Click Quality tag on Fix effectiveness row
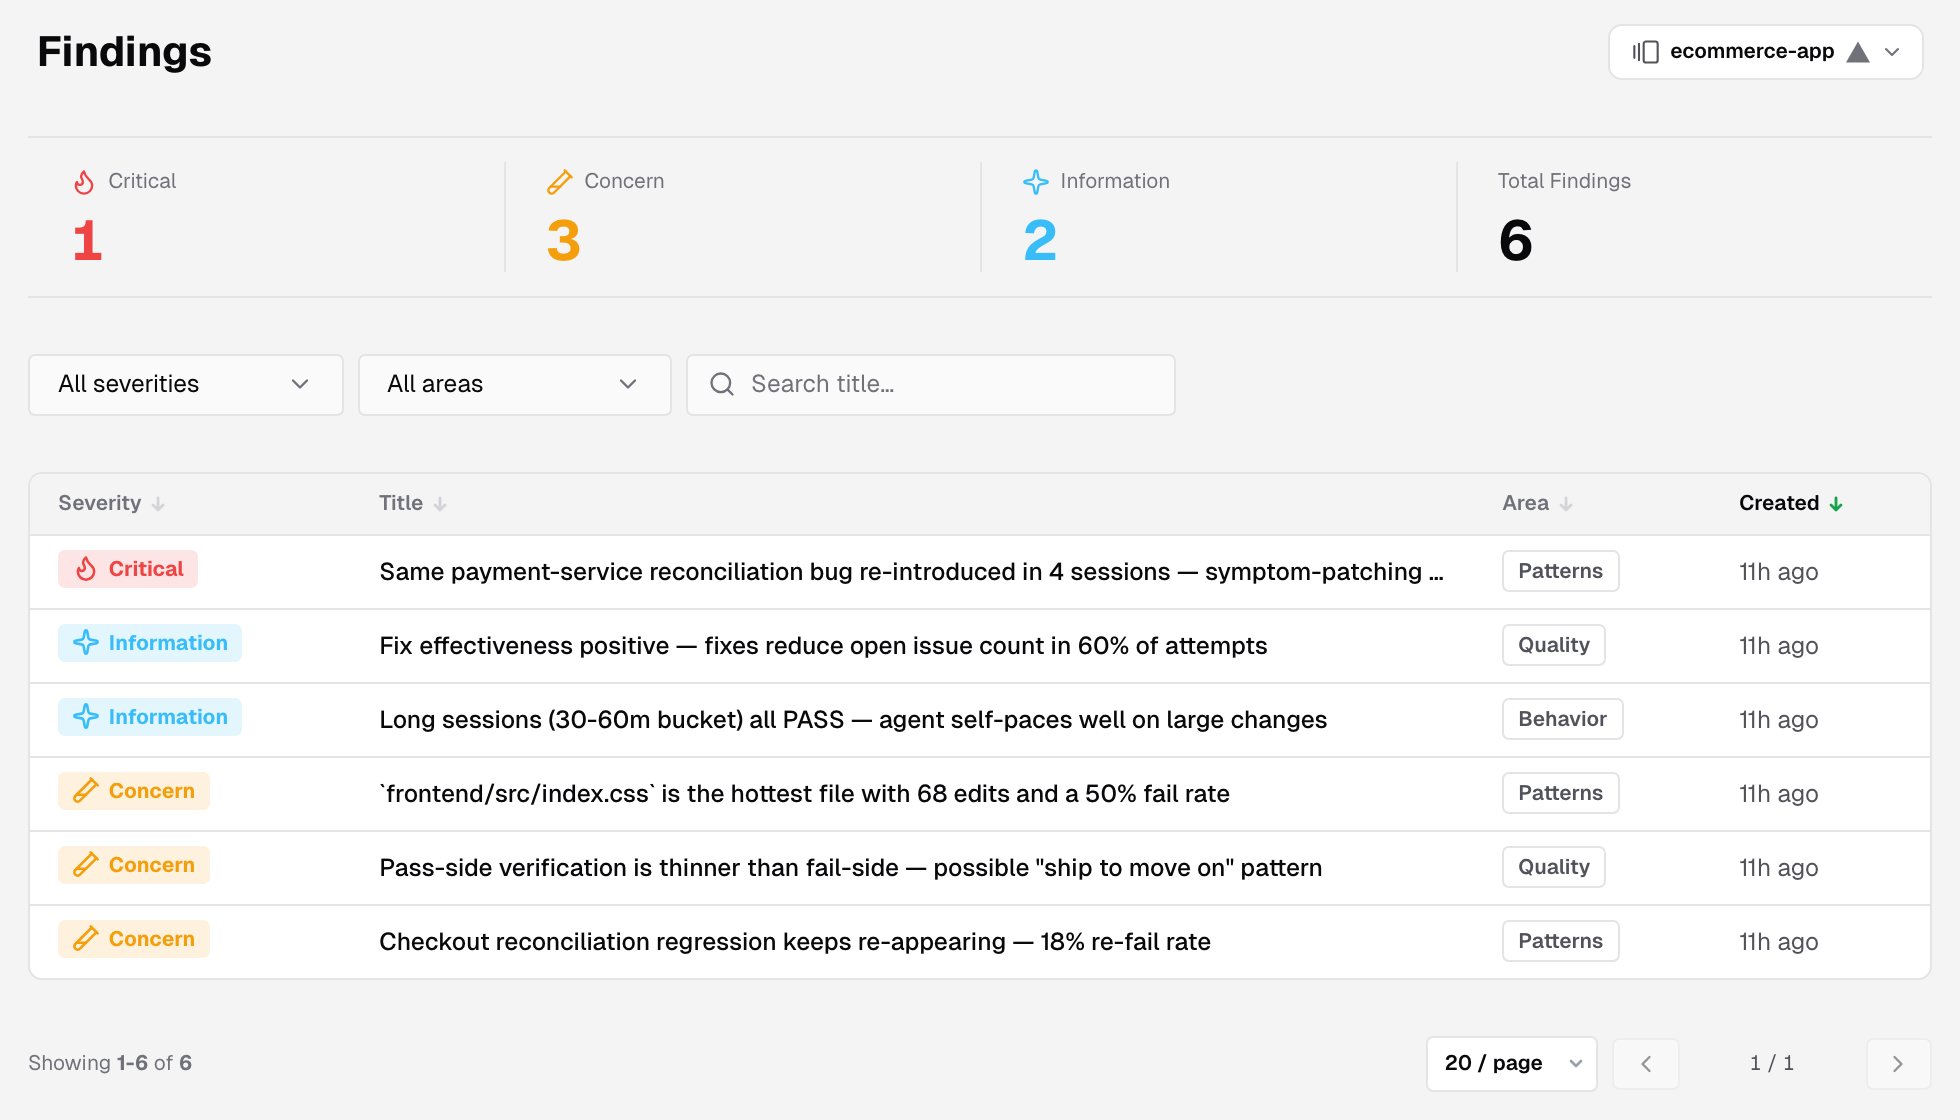1960x1120 pixels. (1553, 645)
